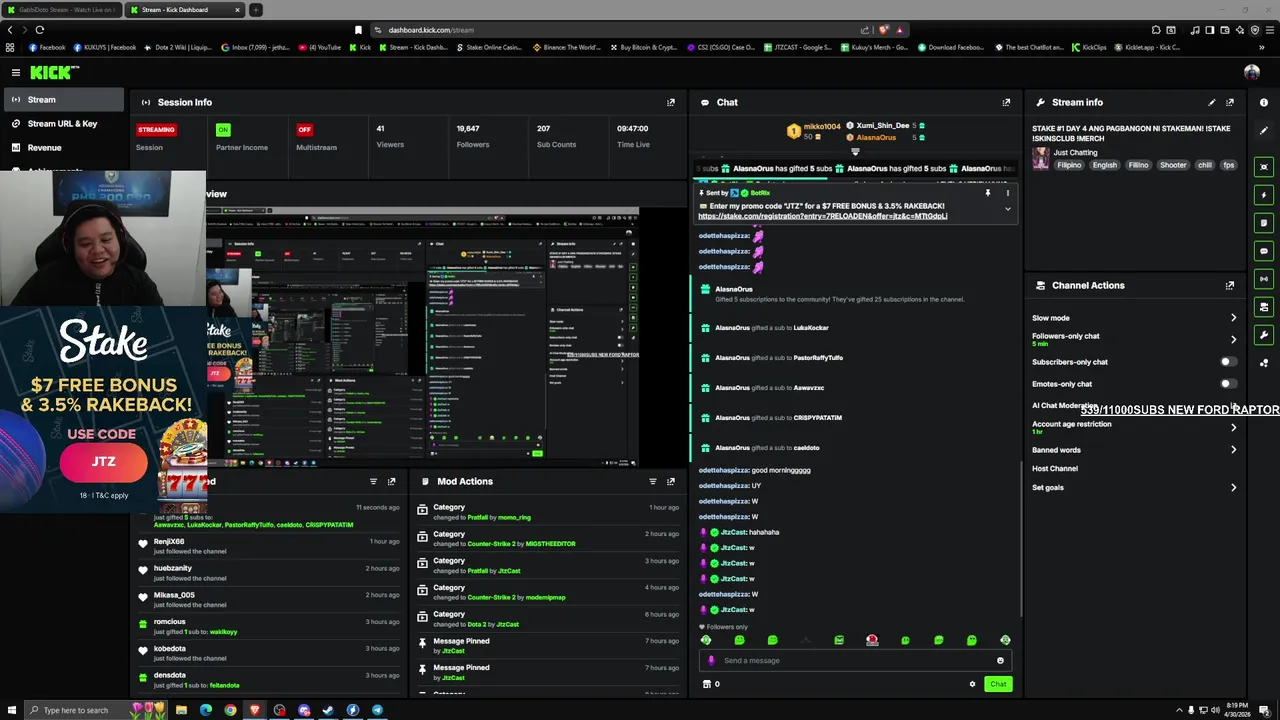Reload the page in browser
The height and width of the screenshot is (720, 1280).
click(x=39, y=30)
